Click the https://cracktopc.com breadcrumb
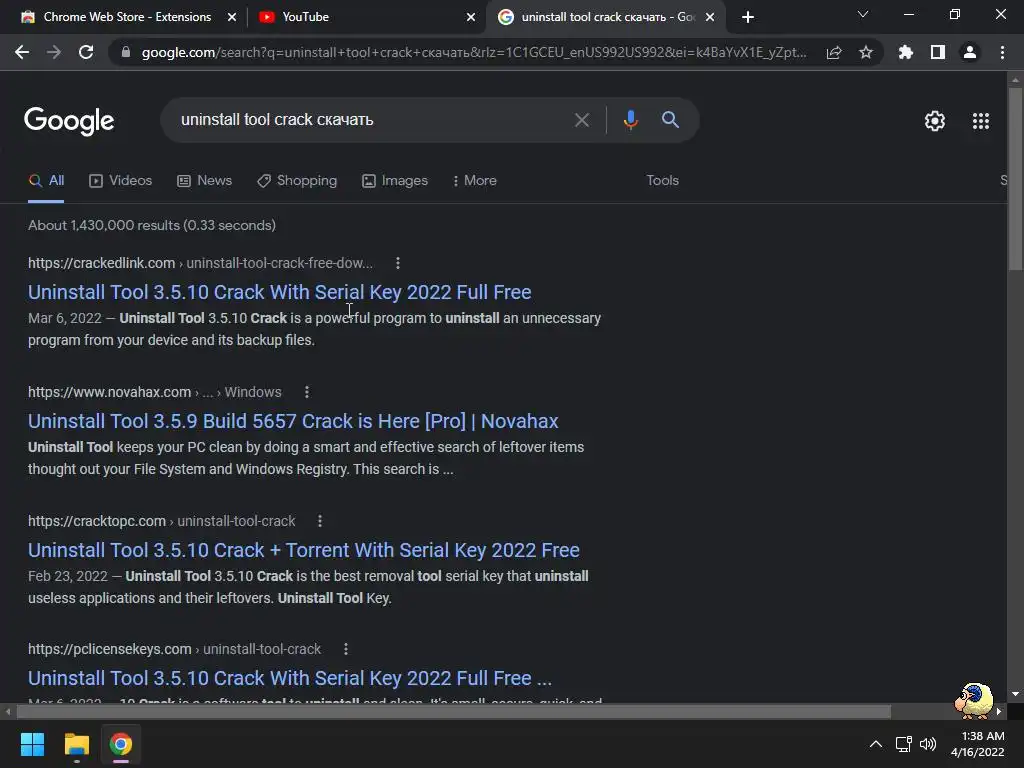Screen dimensions: 1024x768 click(x=97, y=521)
